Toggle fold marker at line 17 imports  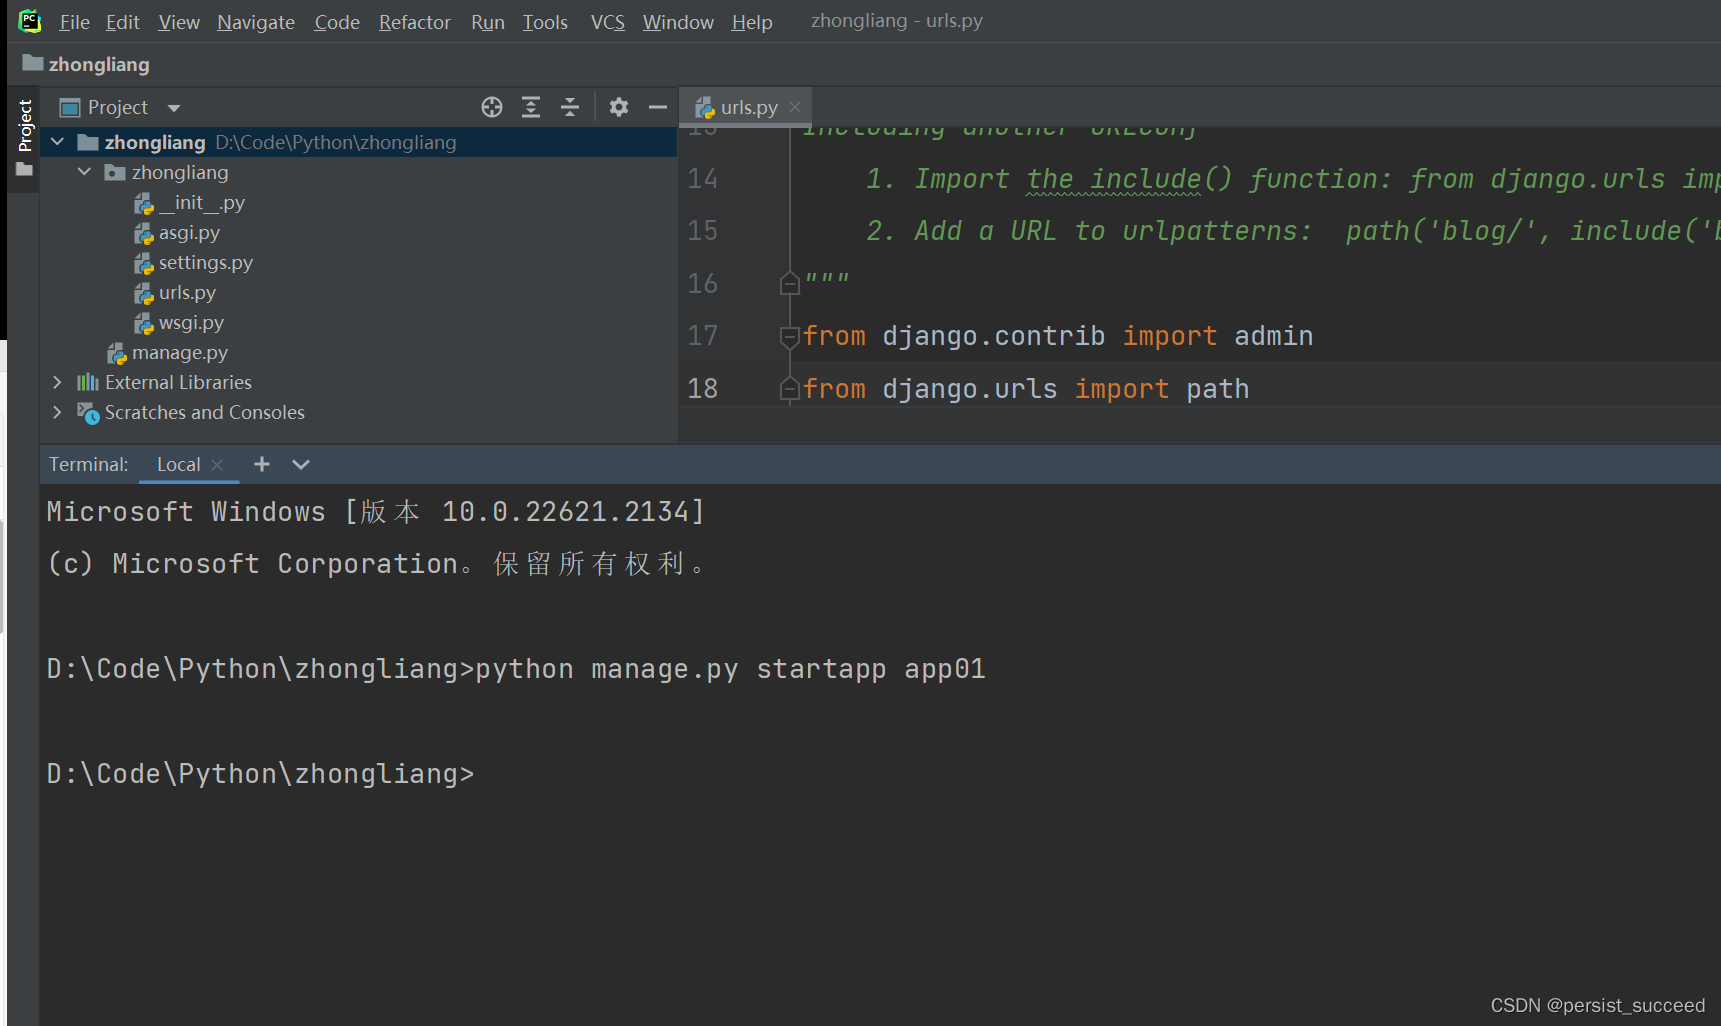790,336
